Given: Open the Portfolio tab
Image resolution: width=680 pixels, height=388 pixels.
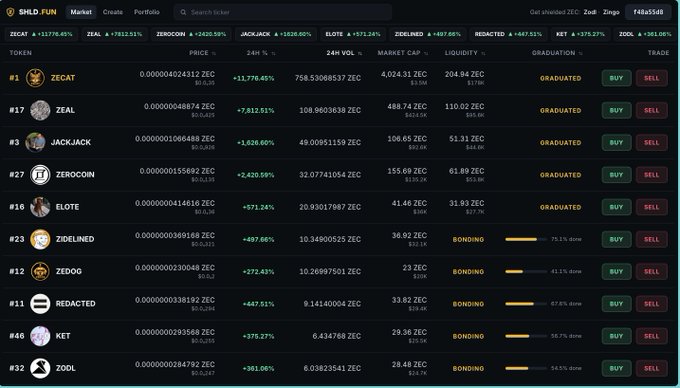Looking at the screenshot, I should [147, 12].
